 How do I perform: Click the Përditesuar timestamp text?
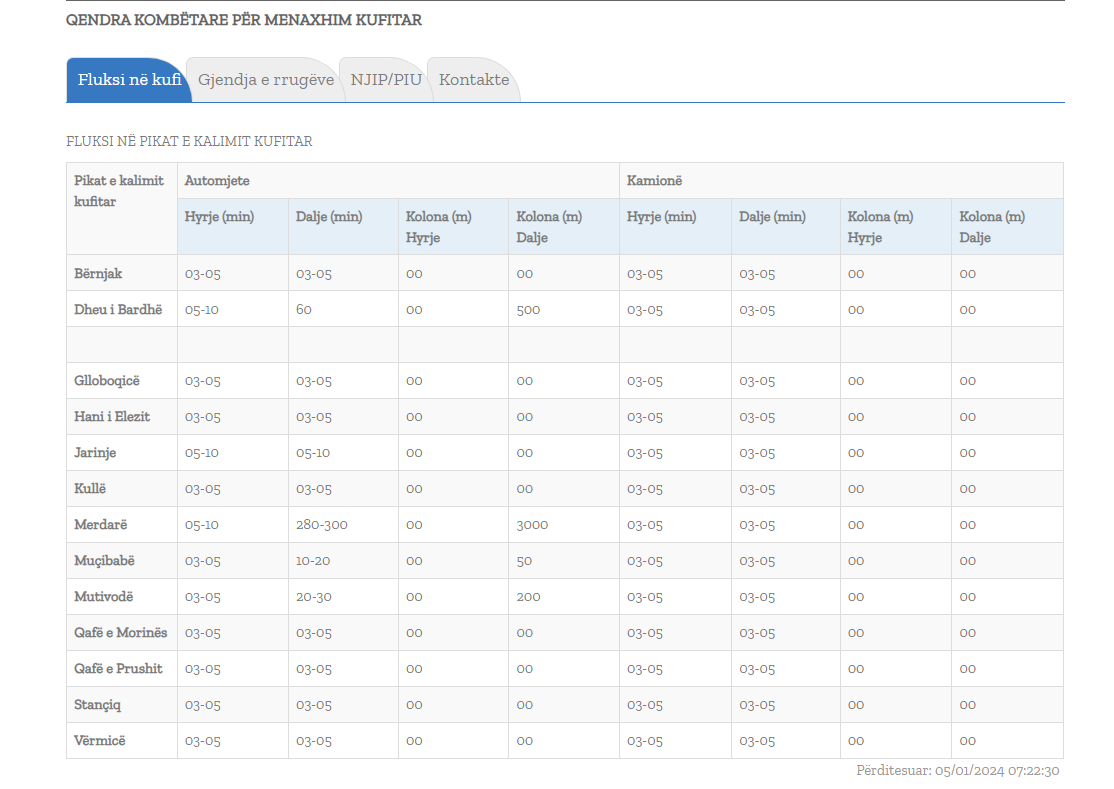pos(957,771)
